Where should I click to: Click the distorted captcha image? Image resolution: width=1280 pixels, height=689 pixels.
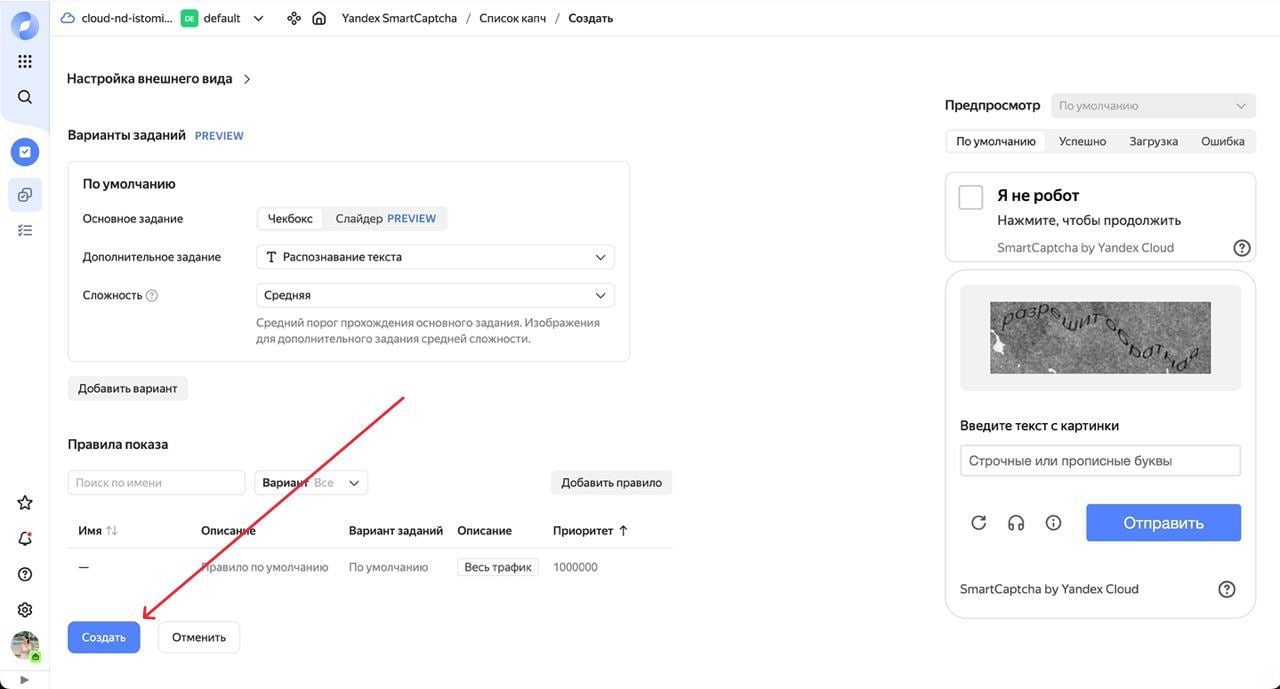click(1100, 338)
